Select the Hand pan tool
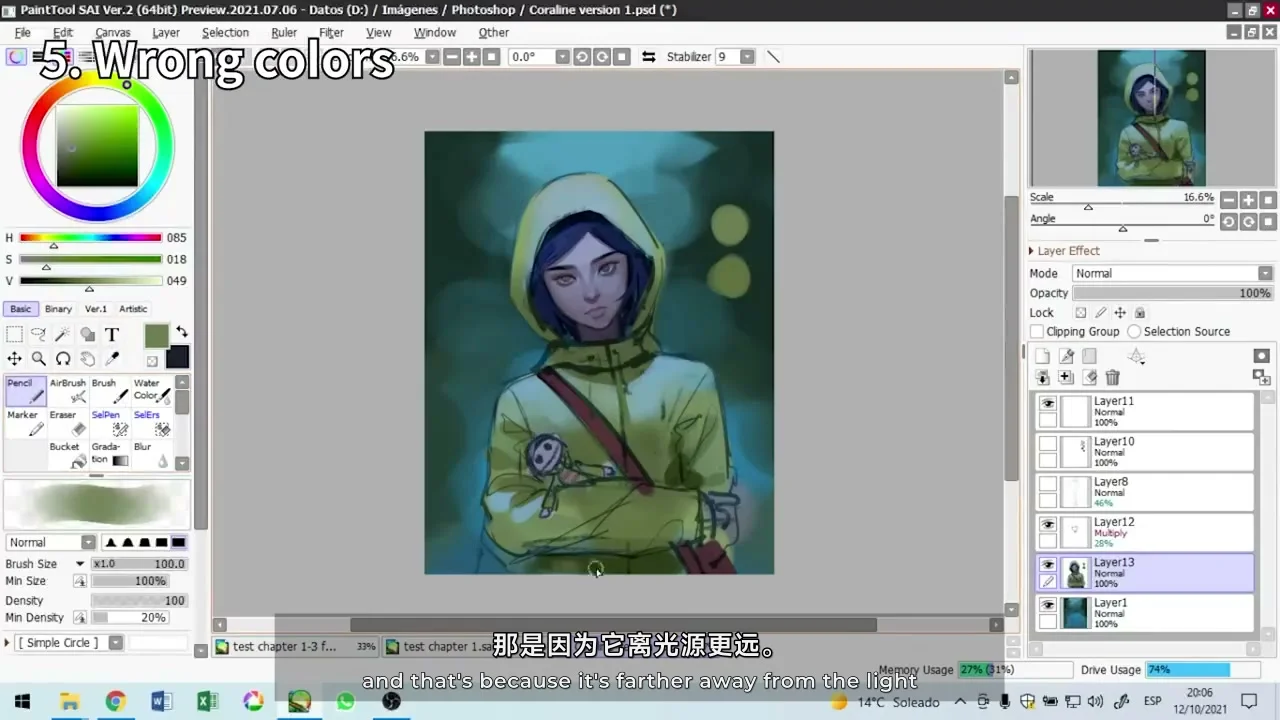Screen dimensions: 1280x720 click(87, 358)
